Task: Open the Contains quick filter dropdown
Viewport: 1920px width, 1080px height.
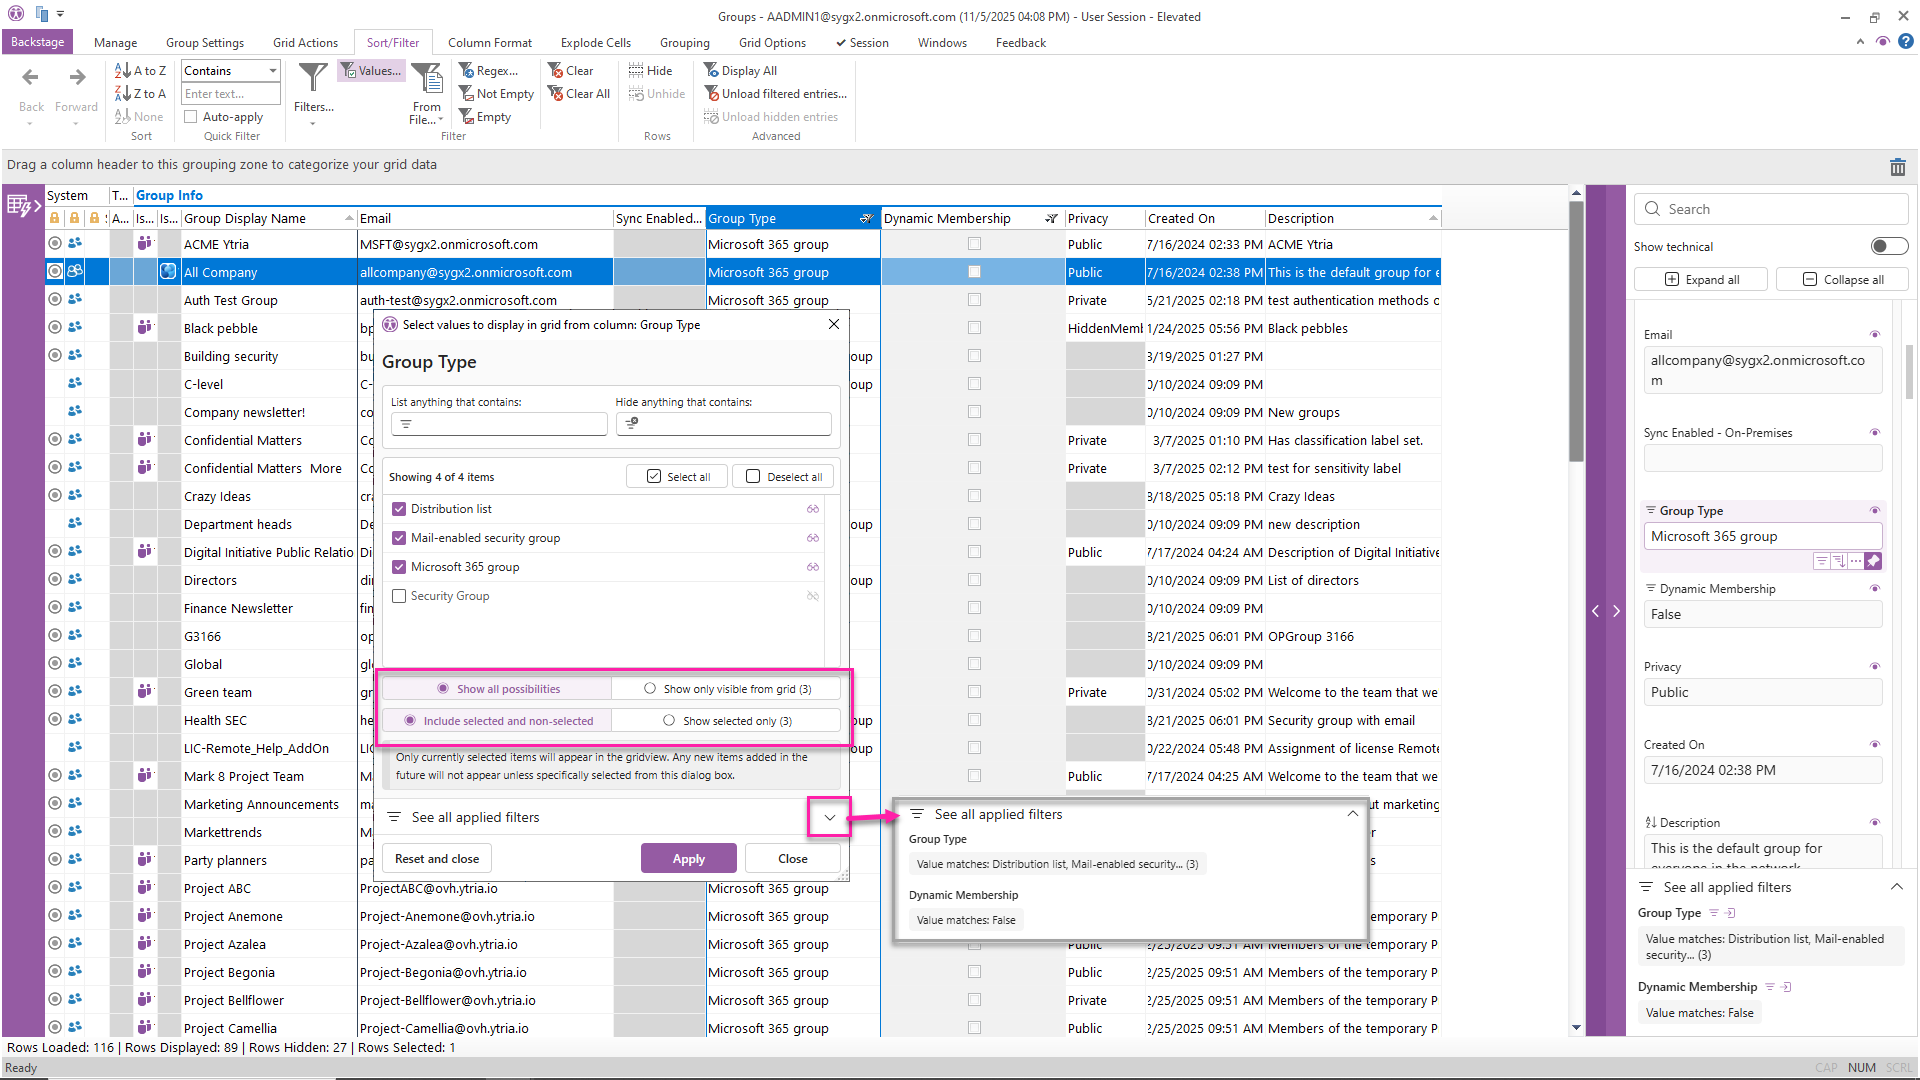Action: coord(272,70)
